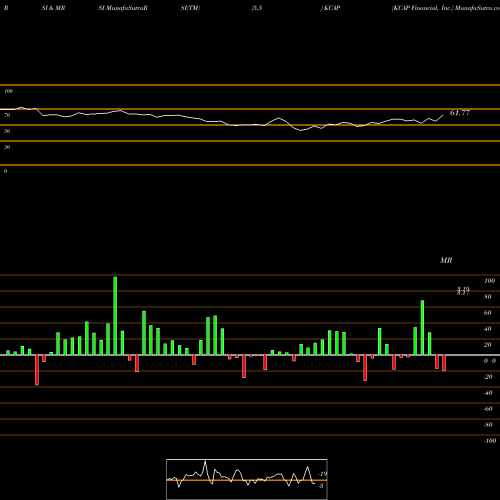The width and height of the screenshot is (500, 500).
Task: Click the MR axis label 20 on right
Action: click(x=488, y=345)
